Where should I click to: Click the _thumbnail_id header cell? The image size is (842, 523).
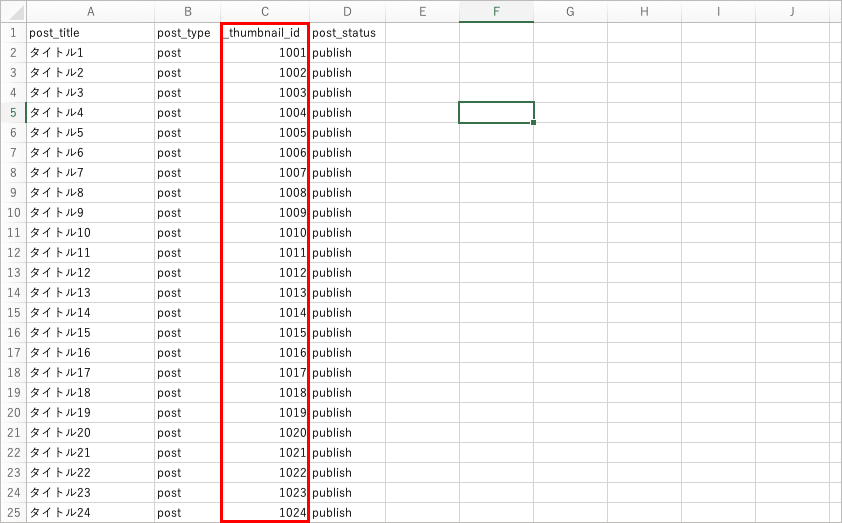pos(265,33)
